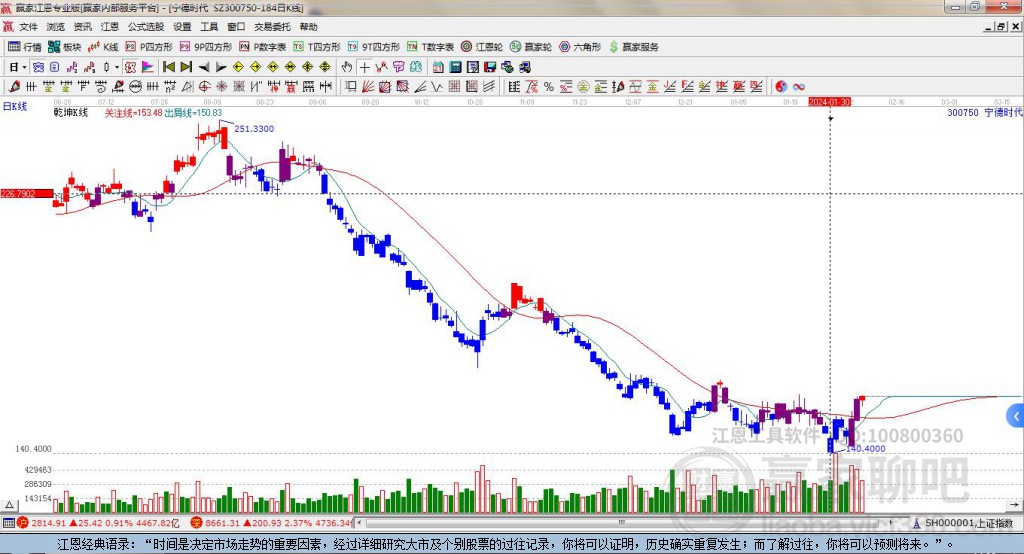Open the 窗口 menu

click(236, 27)
